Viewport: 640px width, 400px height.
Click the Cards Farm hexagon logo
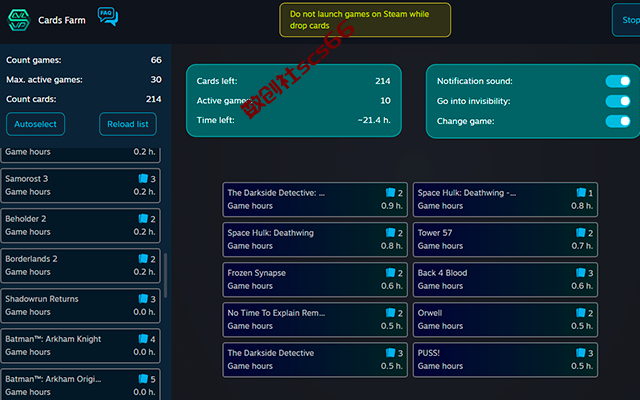point(19,20)
